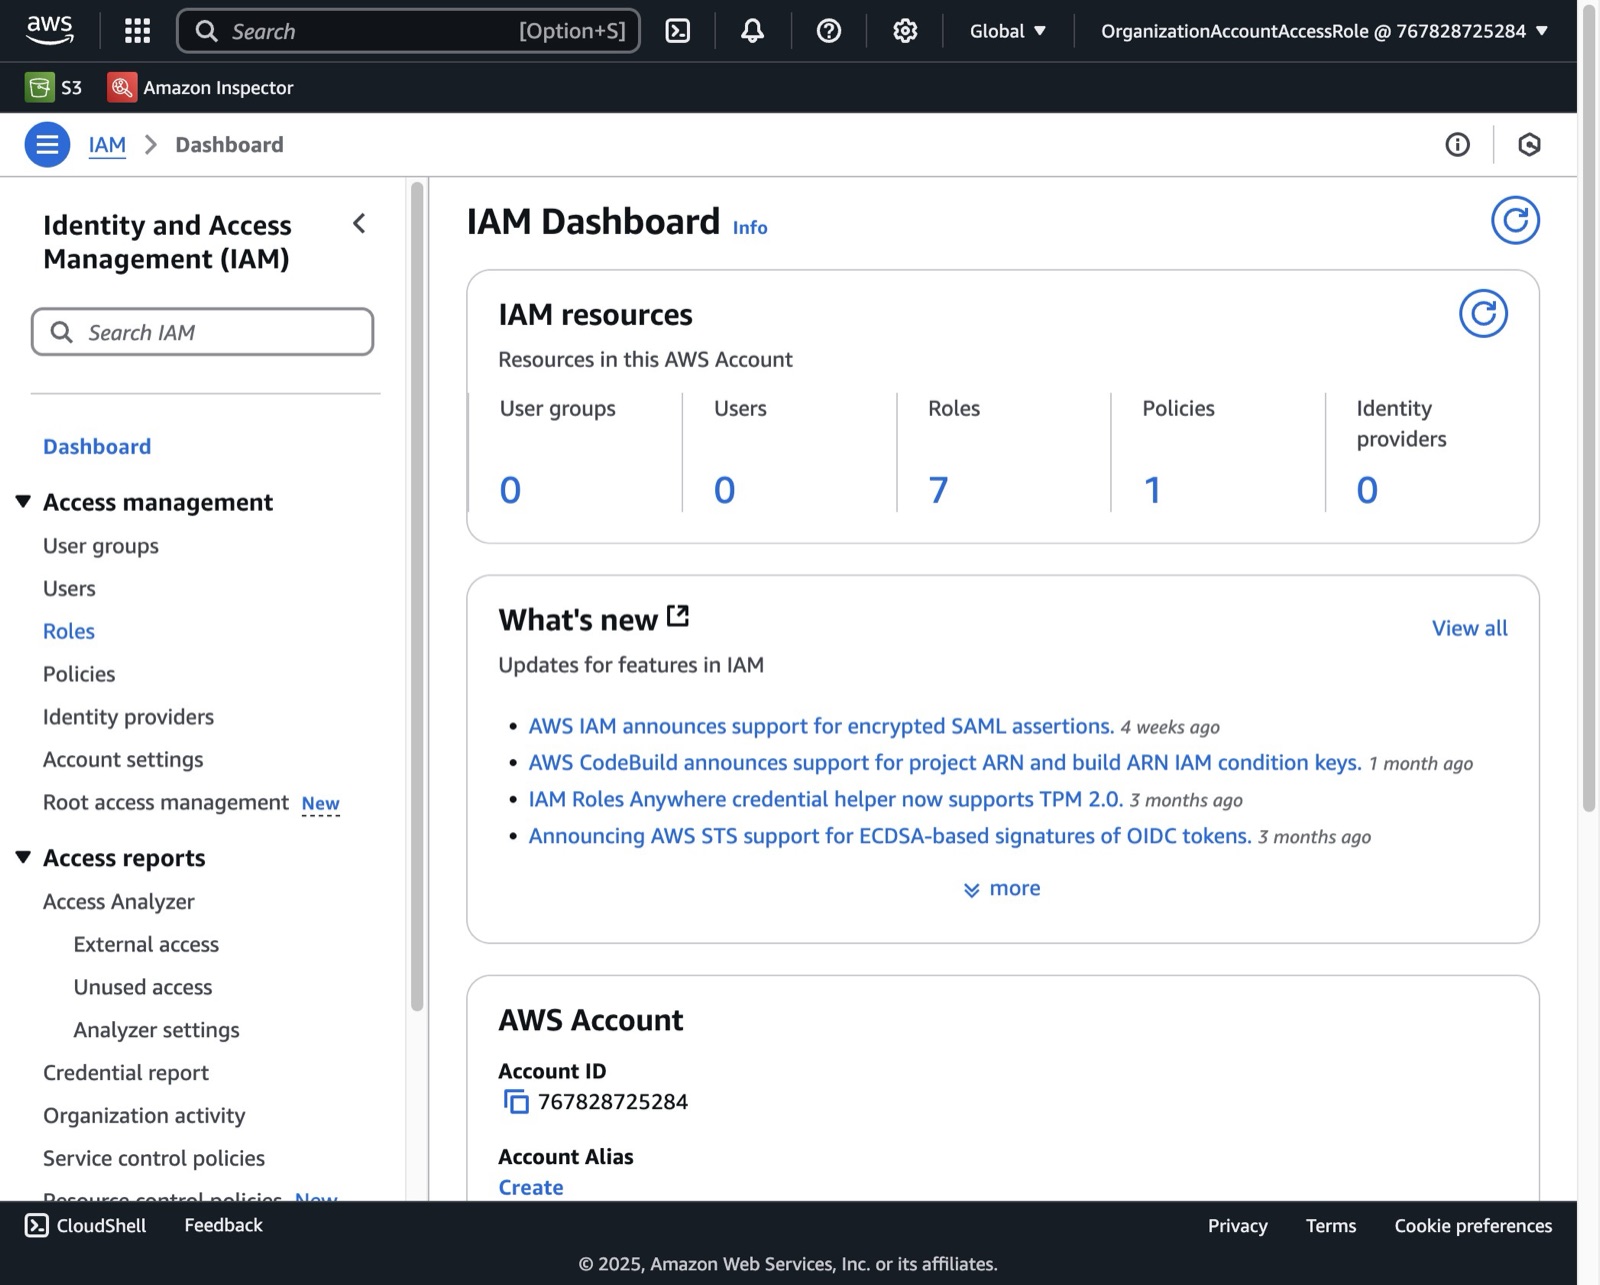The image size is (1600, 1285).
Task: Collapse the Access management section
Action: coord(23,501)
